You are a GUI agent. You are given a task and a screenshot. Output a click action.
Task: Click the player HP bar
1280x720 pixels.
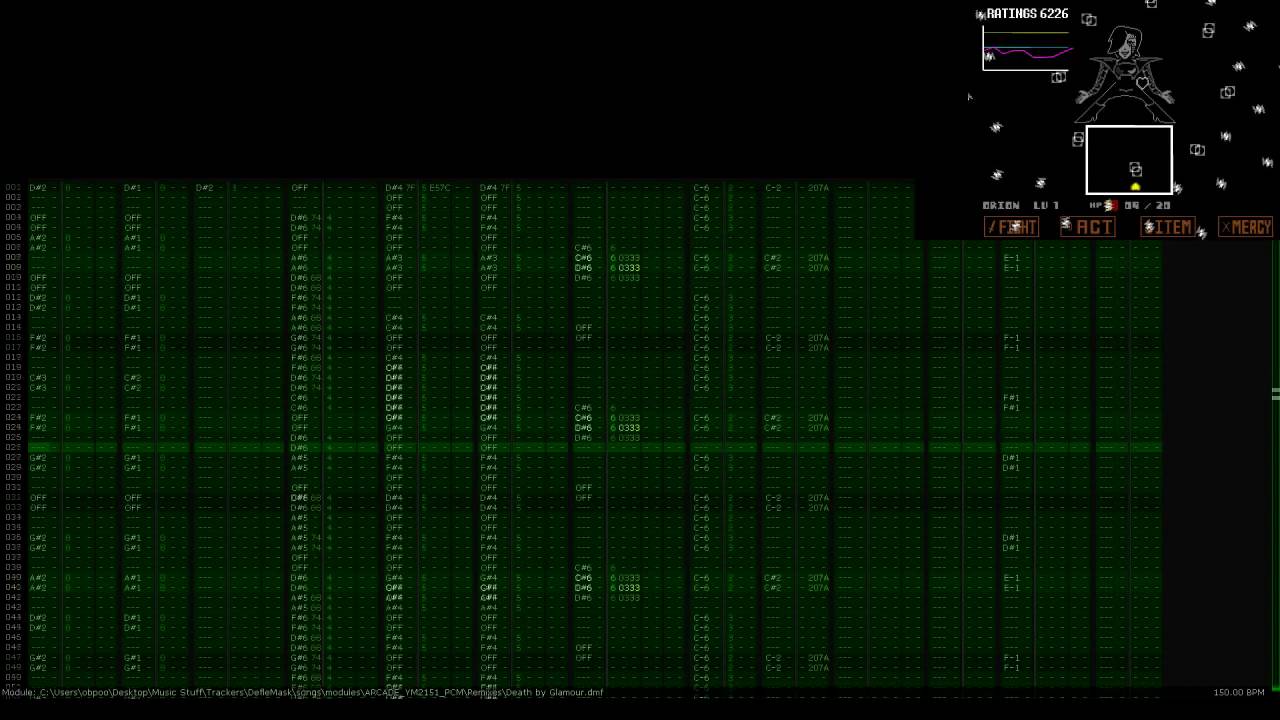tap(1109, 205)
